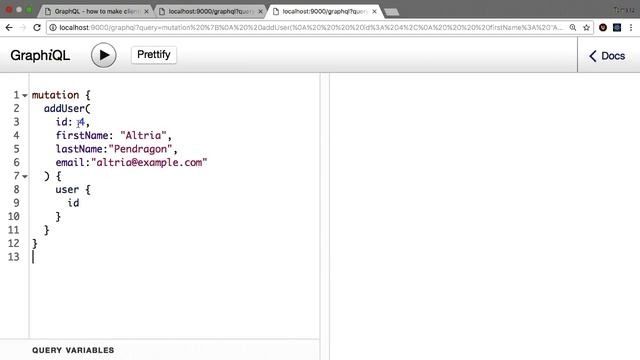Bookmark this page with star icon

[x=587, y=27]
